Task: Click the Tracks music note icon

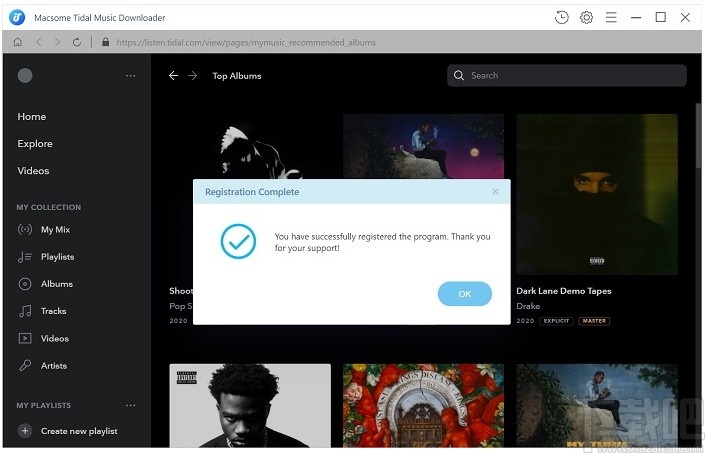Action: click(25, 311)
